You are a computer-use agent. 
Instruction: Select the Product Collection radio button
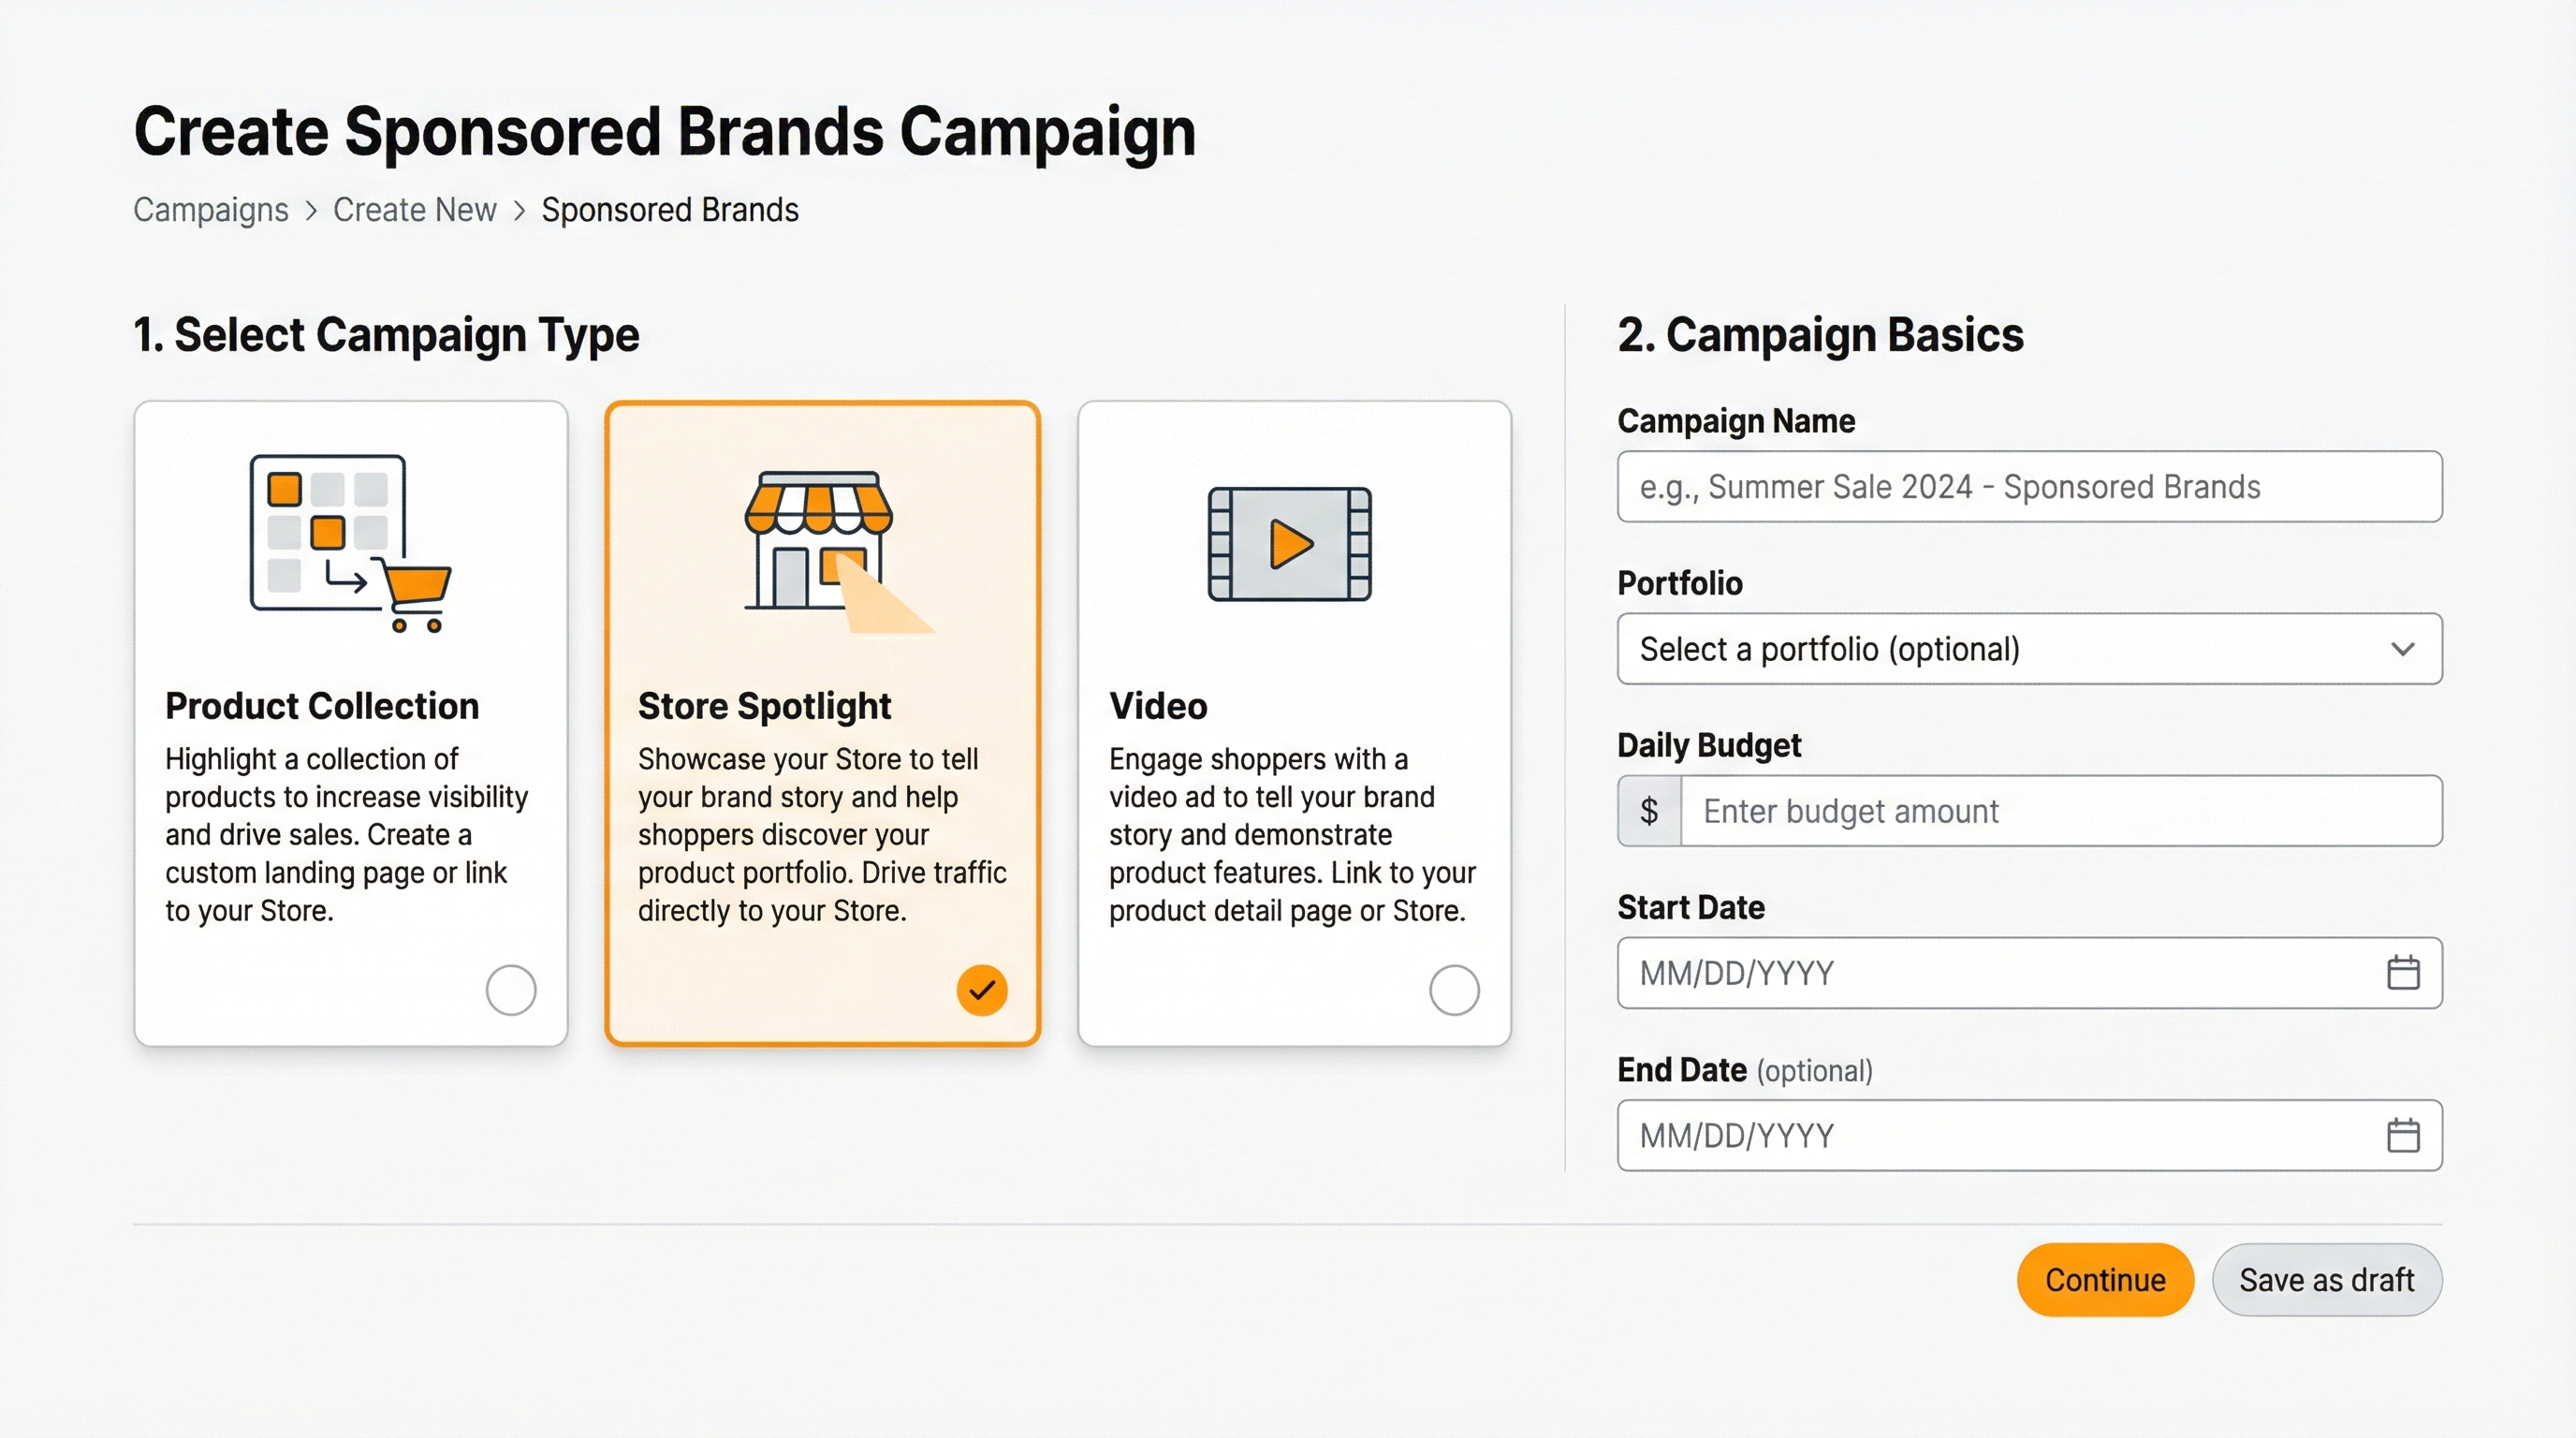click(511, 989)
